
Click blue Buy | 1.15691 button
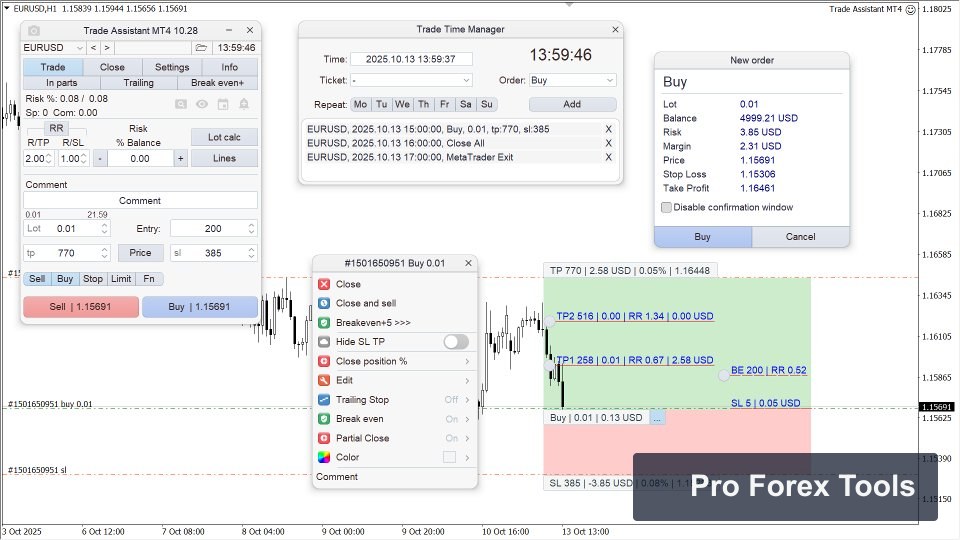200,307
